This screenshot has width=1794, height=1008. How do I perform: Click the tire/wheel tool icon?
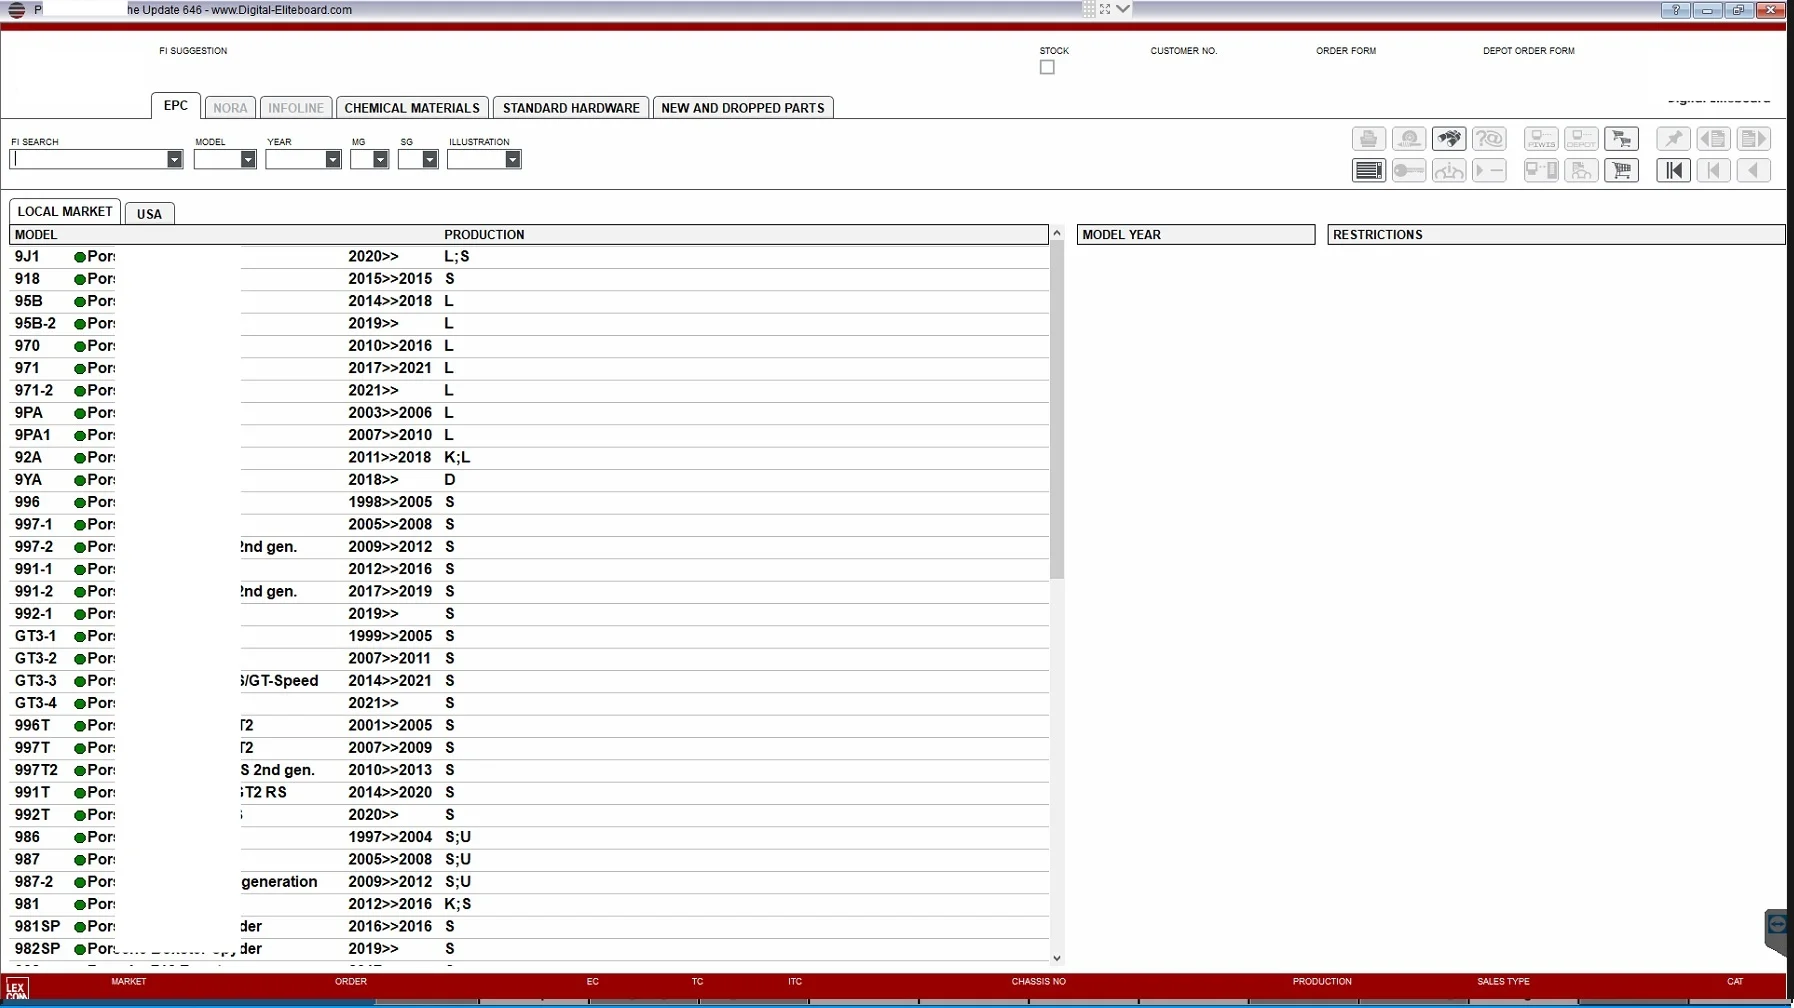click(1409, 139)
